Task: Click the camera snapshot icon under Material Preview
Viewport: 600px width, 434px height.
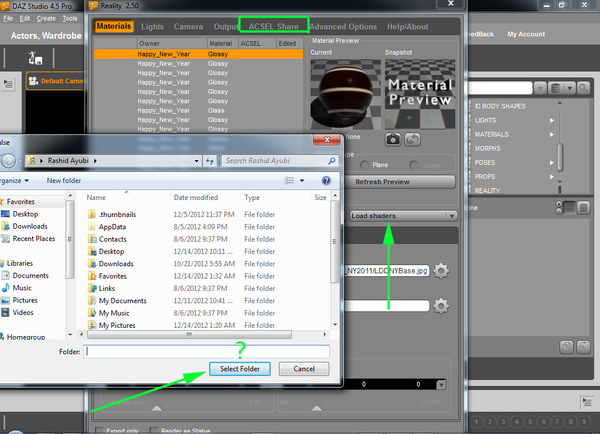Action: coord(393,139)
